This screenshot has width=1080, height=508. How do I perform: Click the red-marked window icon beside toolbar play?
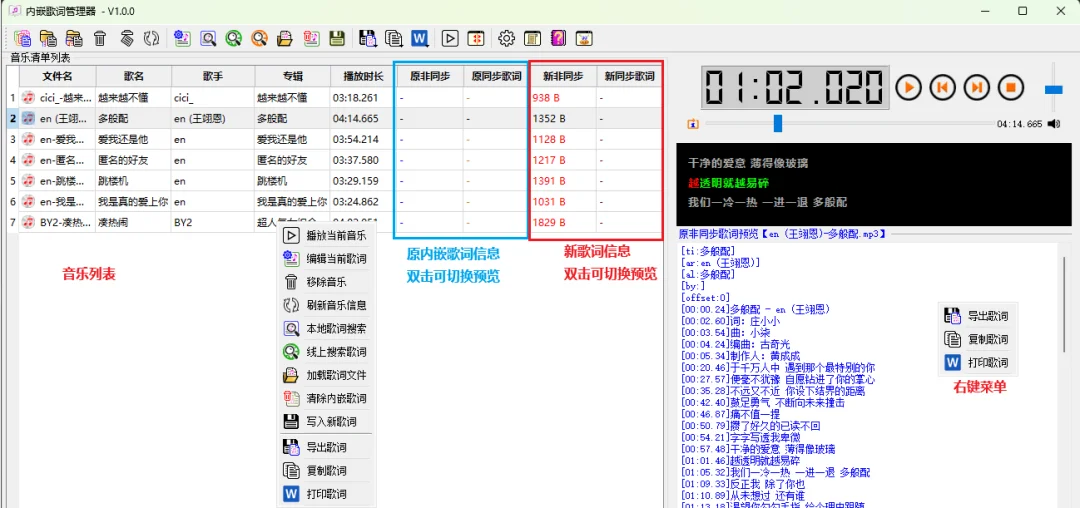475,39
